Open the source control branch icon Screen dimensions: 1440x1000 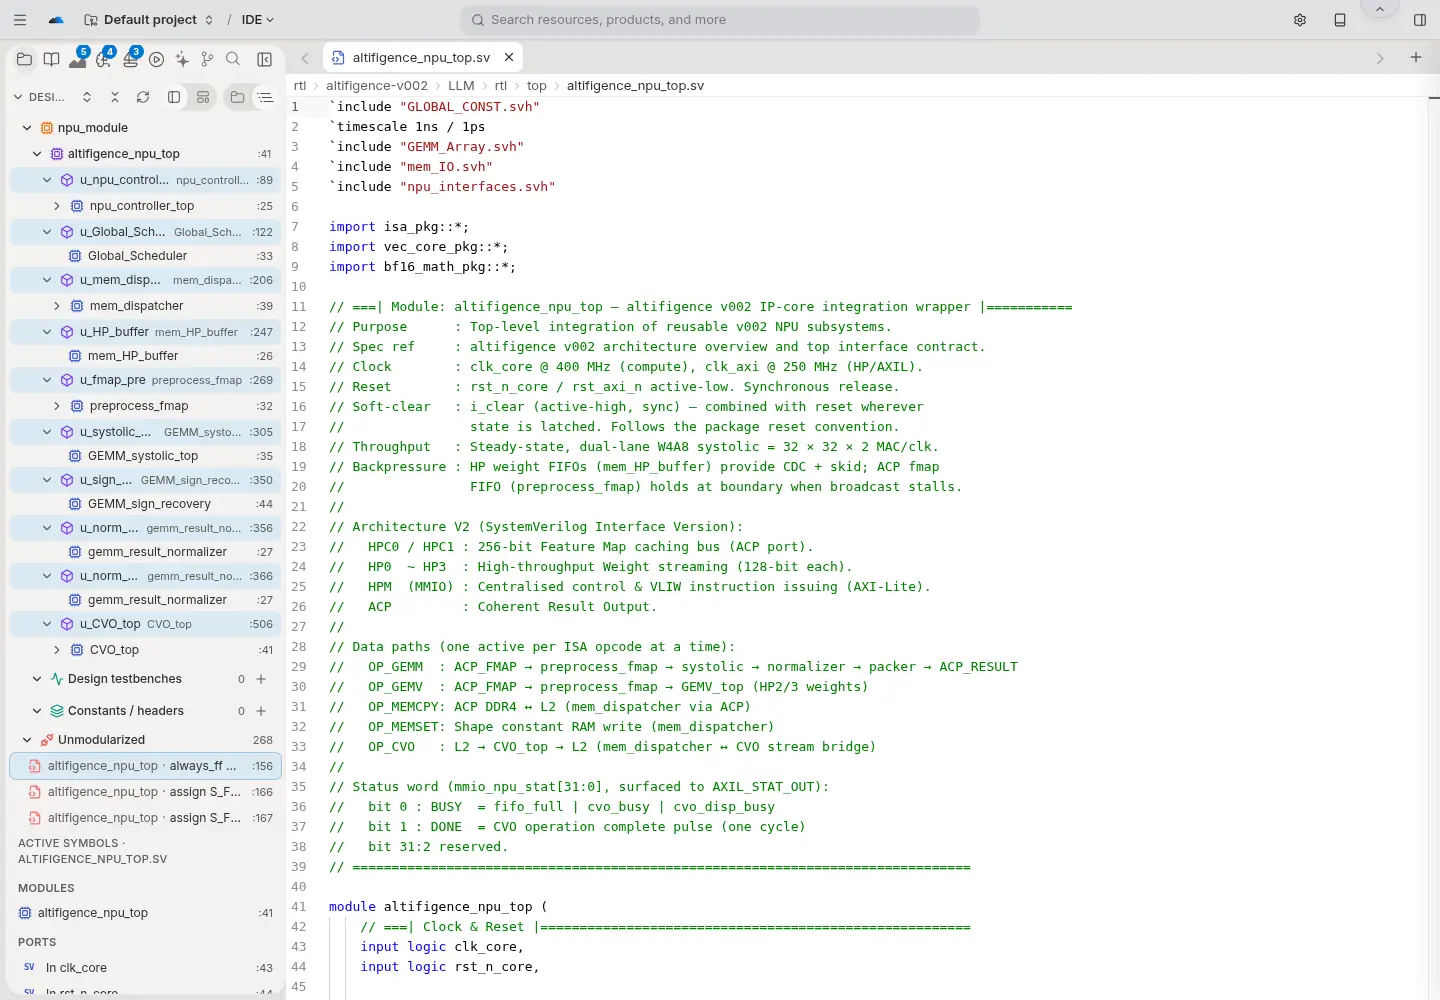(207, 59)
